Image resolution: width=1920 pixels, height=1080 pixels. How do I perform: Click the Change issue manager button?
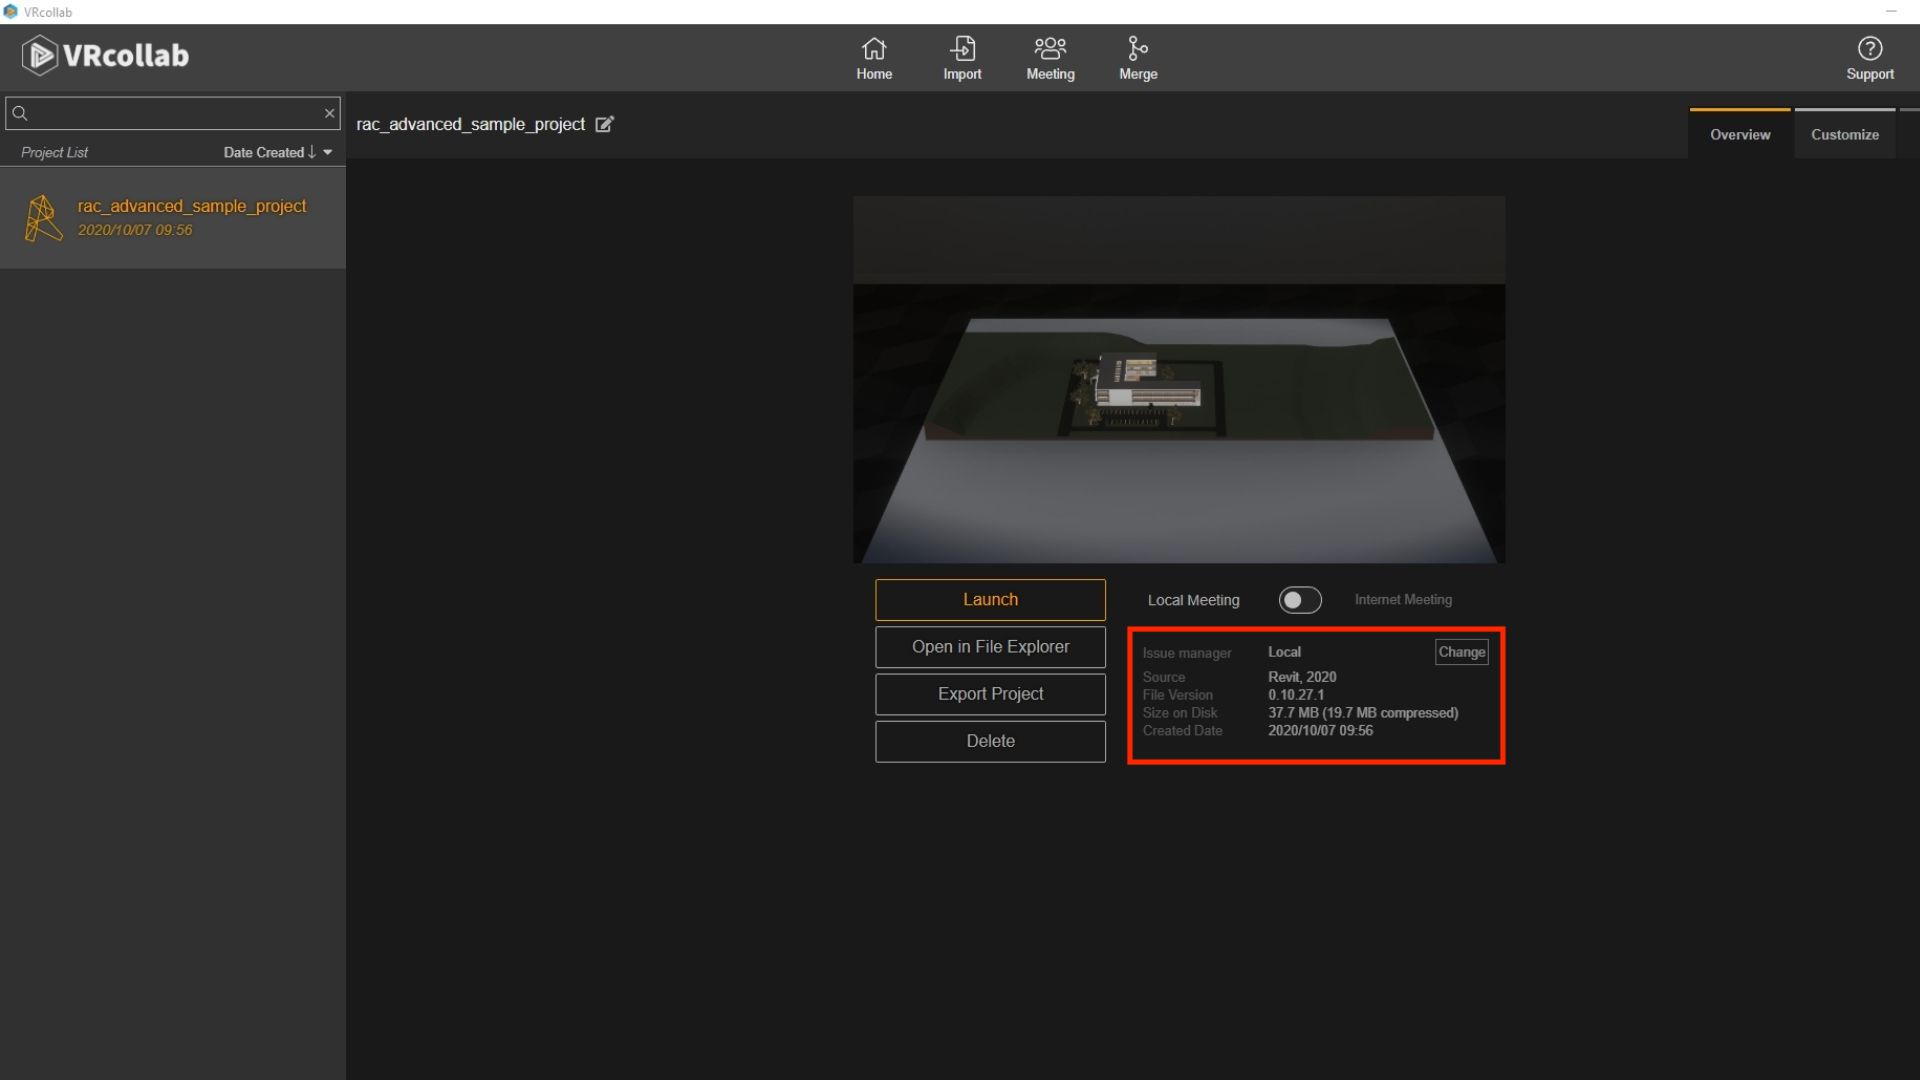(x=1461, y=652)
